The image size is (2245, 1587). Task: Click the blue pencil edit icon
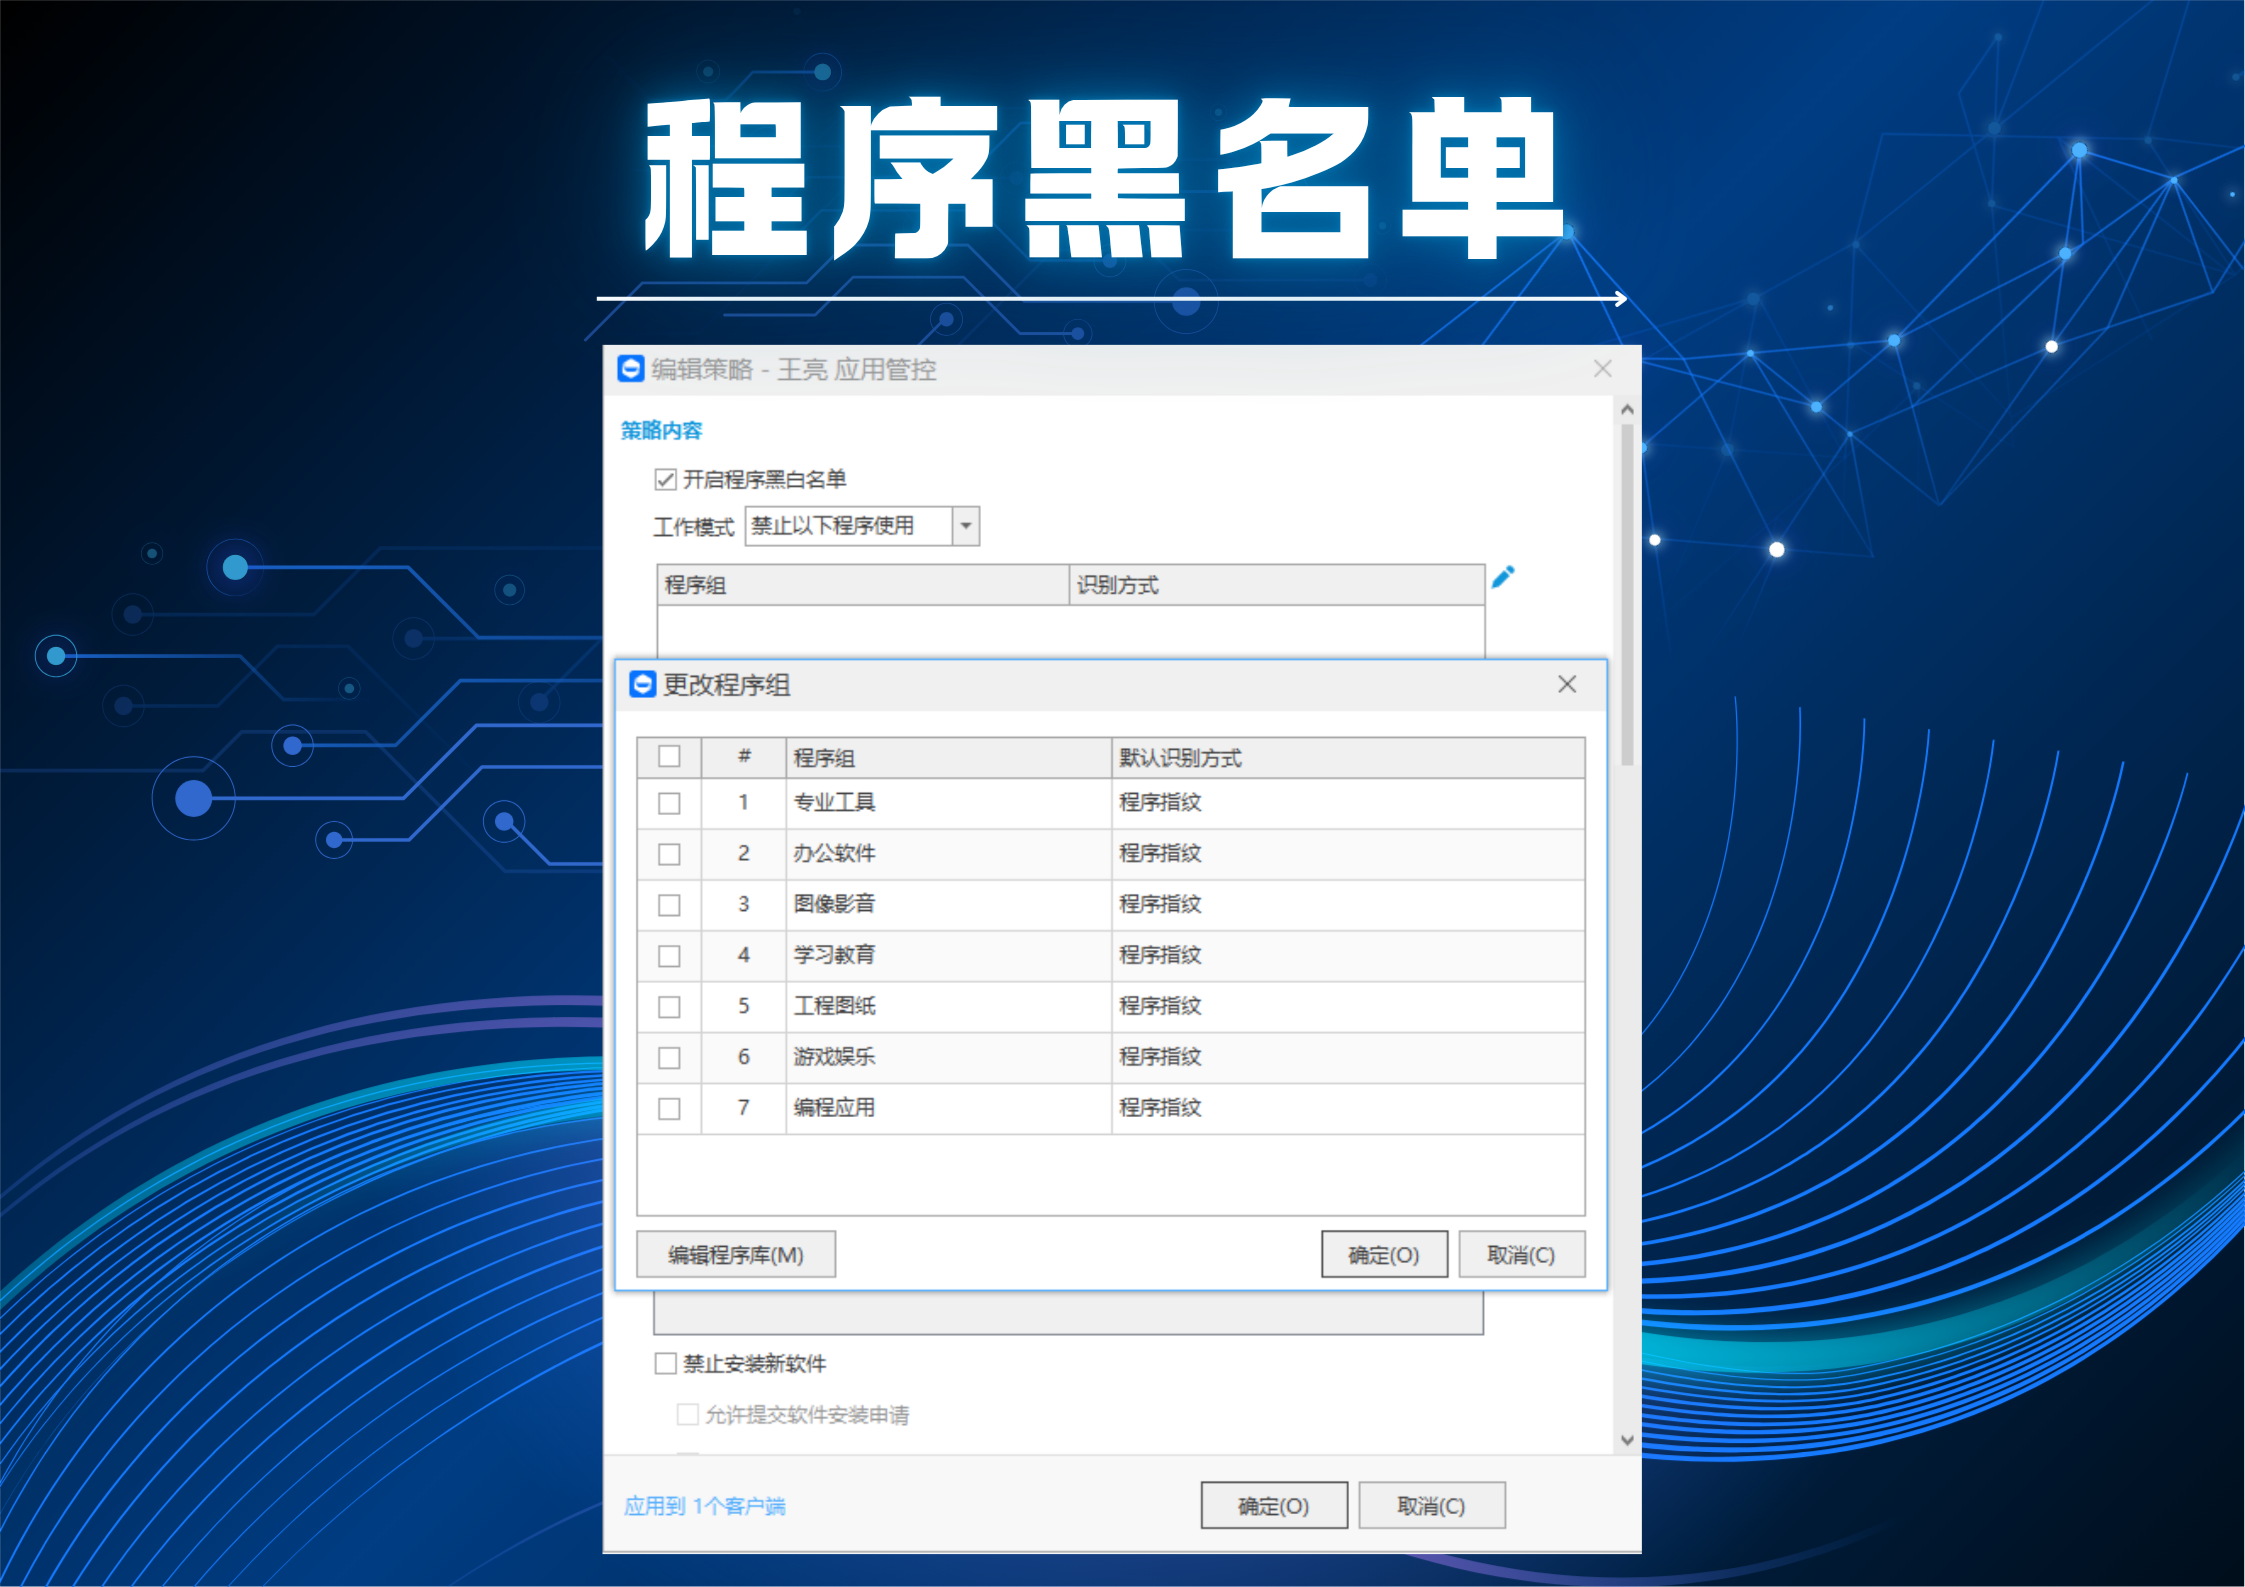1502,577
